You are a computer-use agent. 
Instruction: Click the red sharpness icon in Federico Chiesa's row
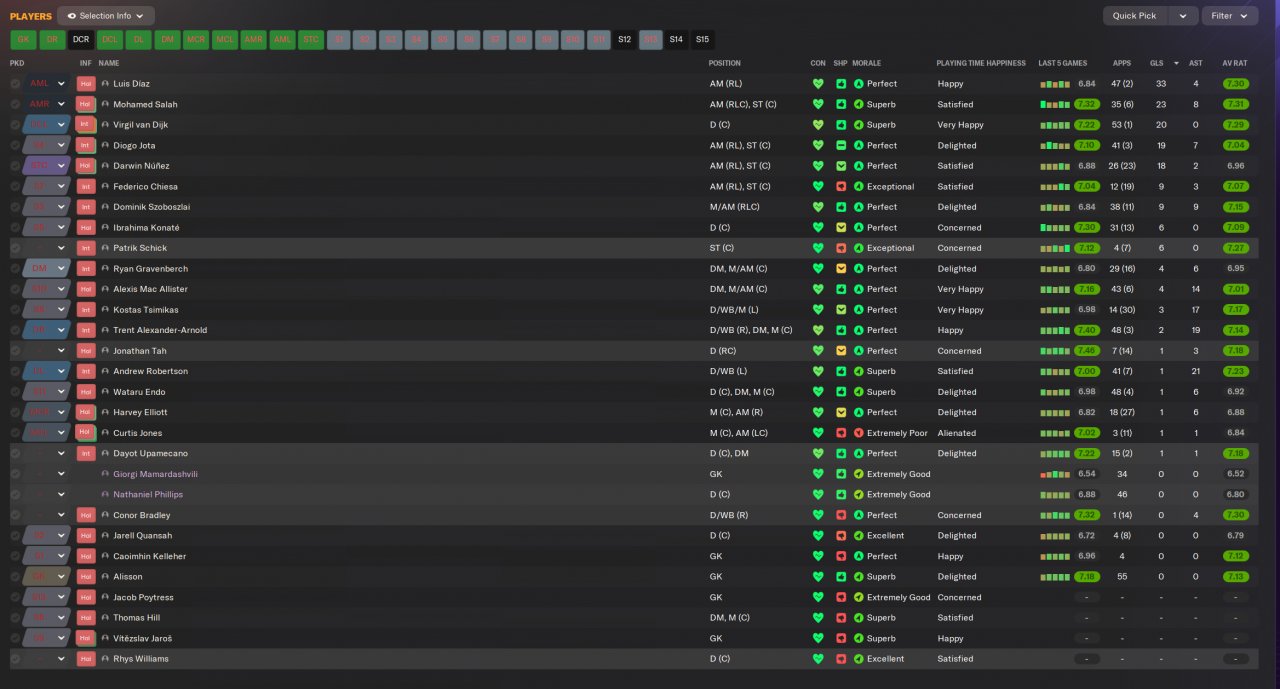click(x=841, y=187)
